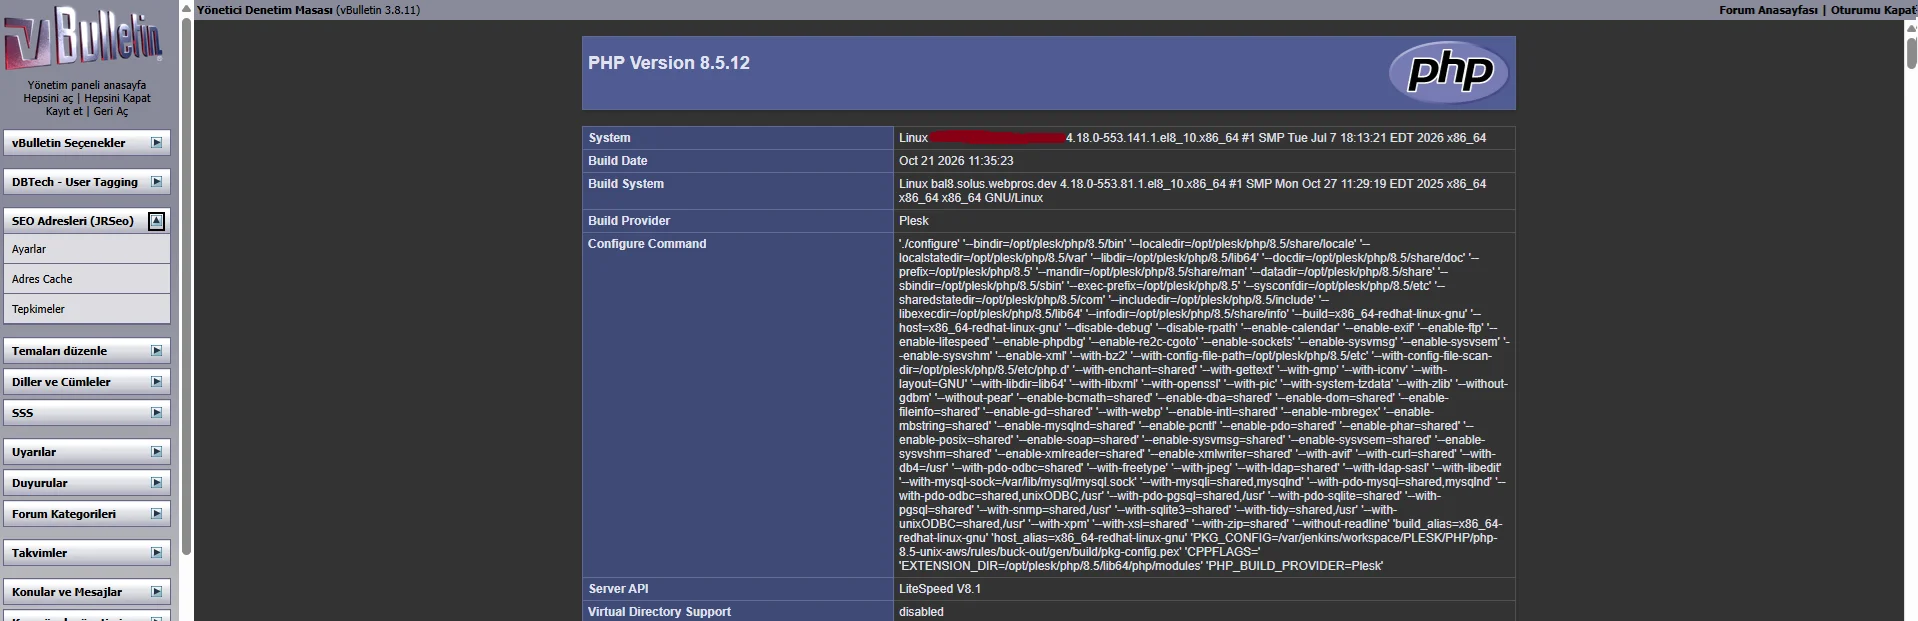Click PHP Version 8.5.12 heading
The height and width of the screenshot is (621, 1918).
click(668, 63)
